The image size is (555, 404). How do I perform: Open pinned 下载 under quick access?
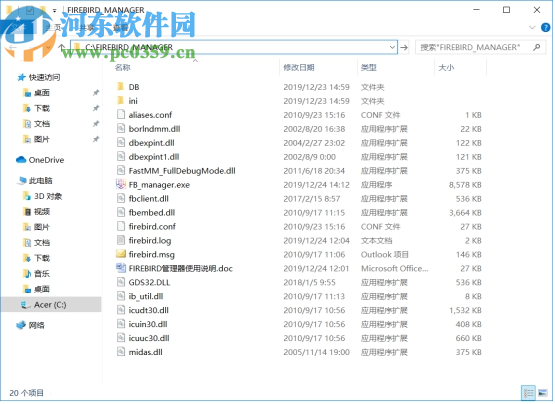[x=42, y=108]
